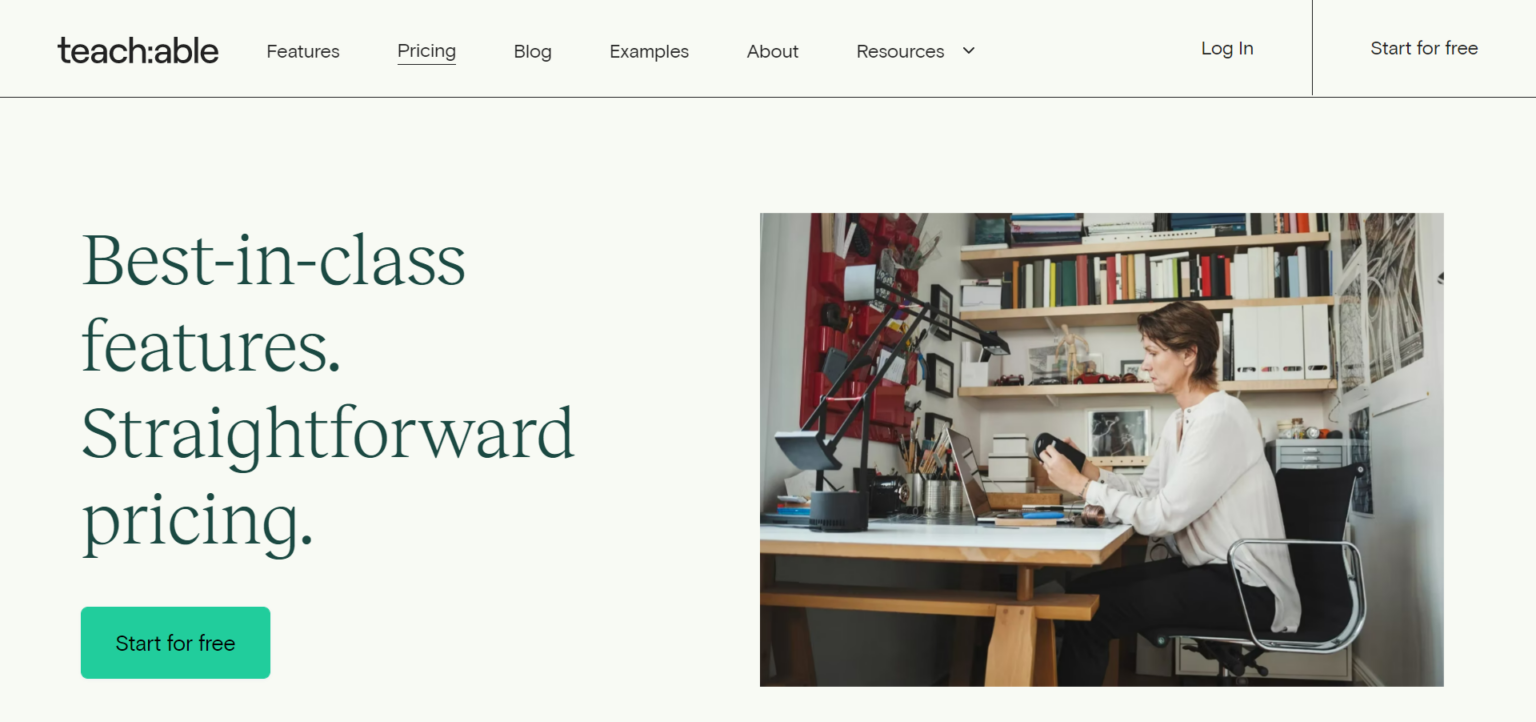Open the Features page
The image size is (1536, 722).
click(303, 51)
